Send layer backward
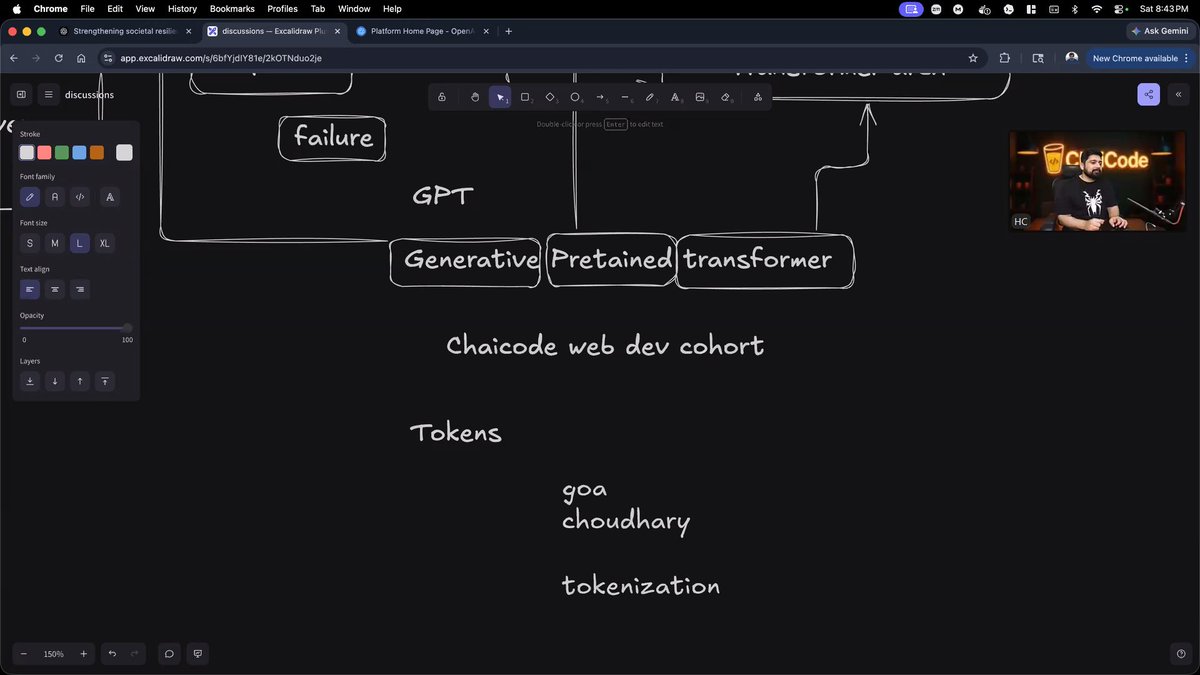This screenshot has width=1200, height=675. 55,381
